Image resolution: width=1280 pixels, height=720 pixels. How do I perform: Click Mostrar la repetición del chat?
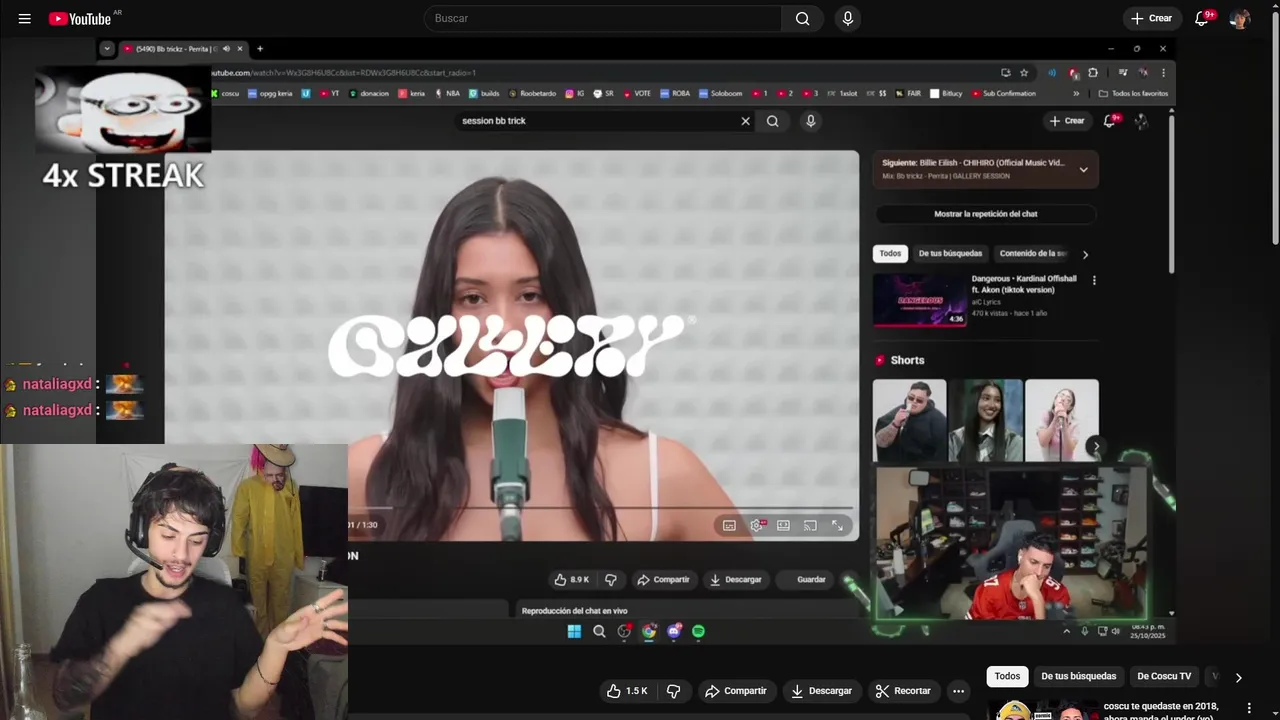(x=986, y=214)
